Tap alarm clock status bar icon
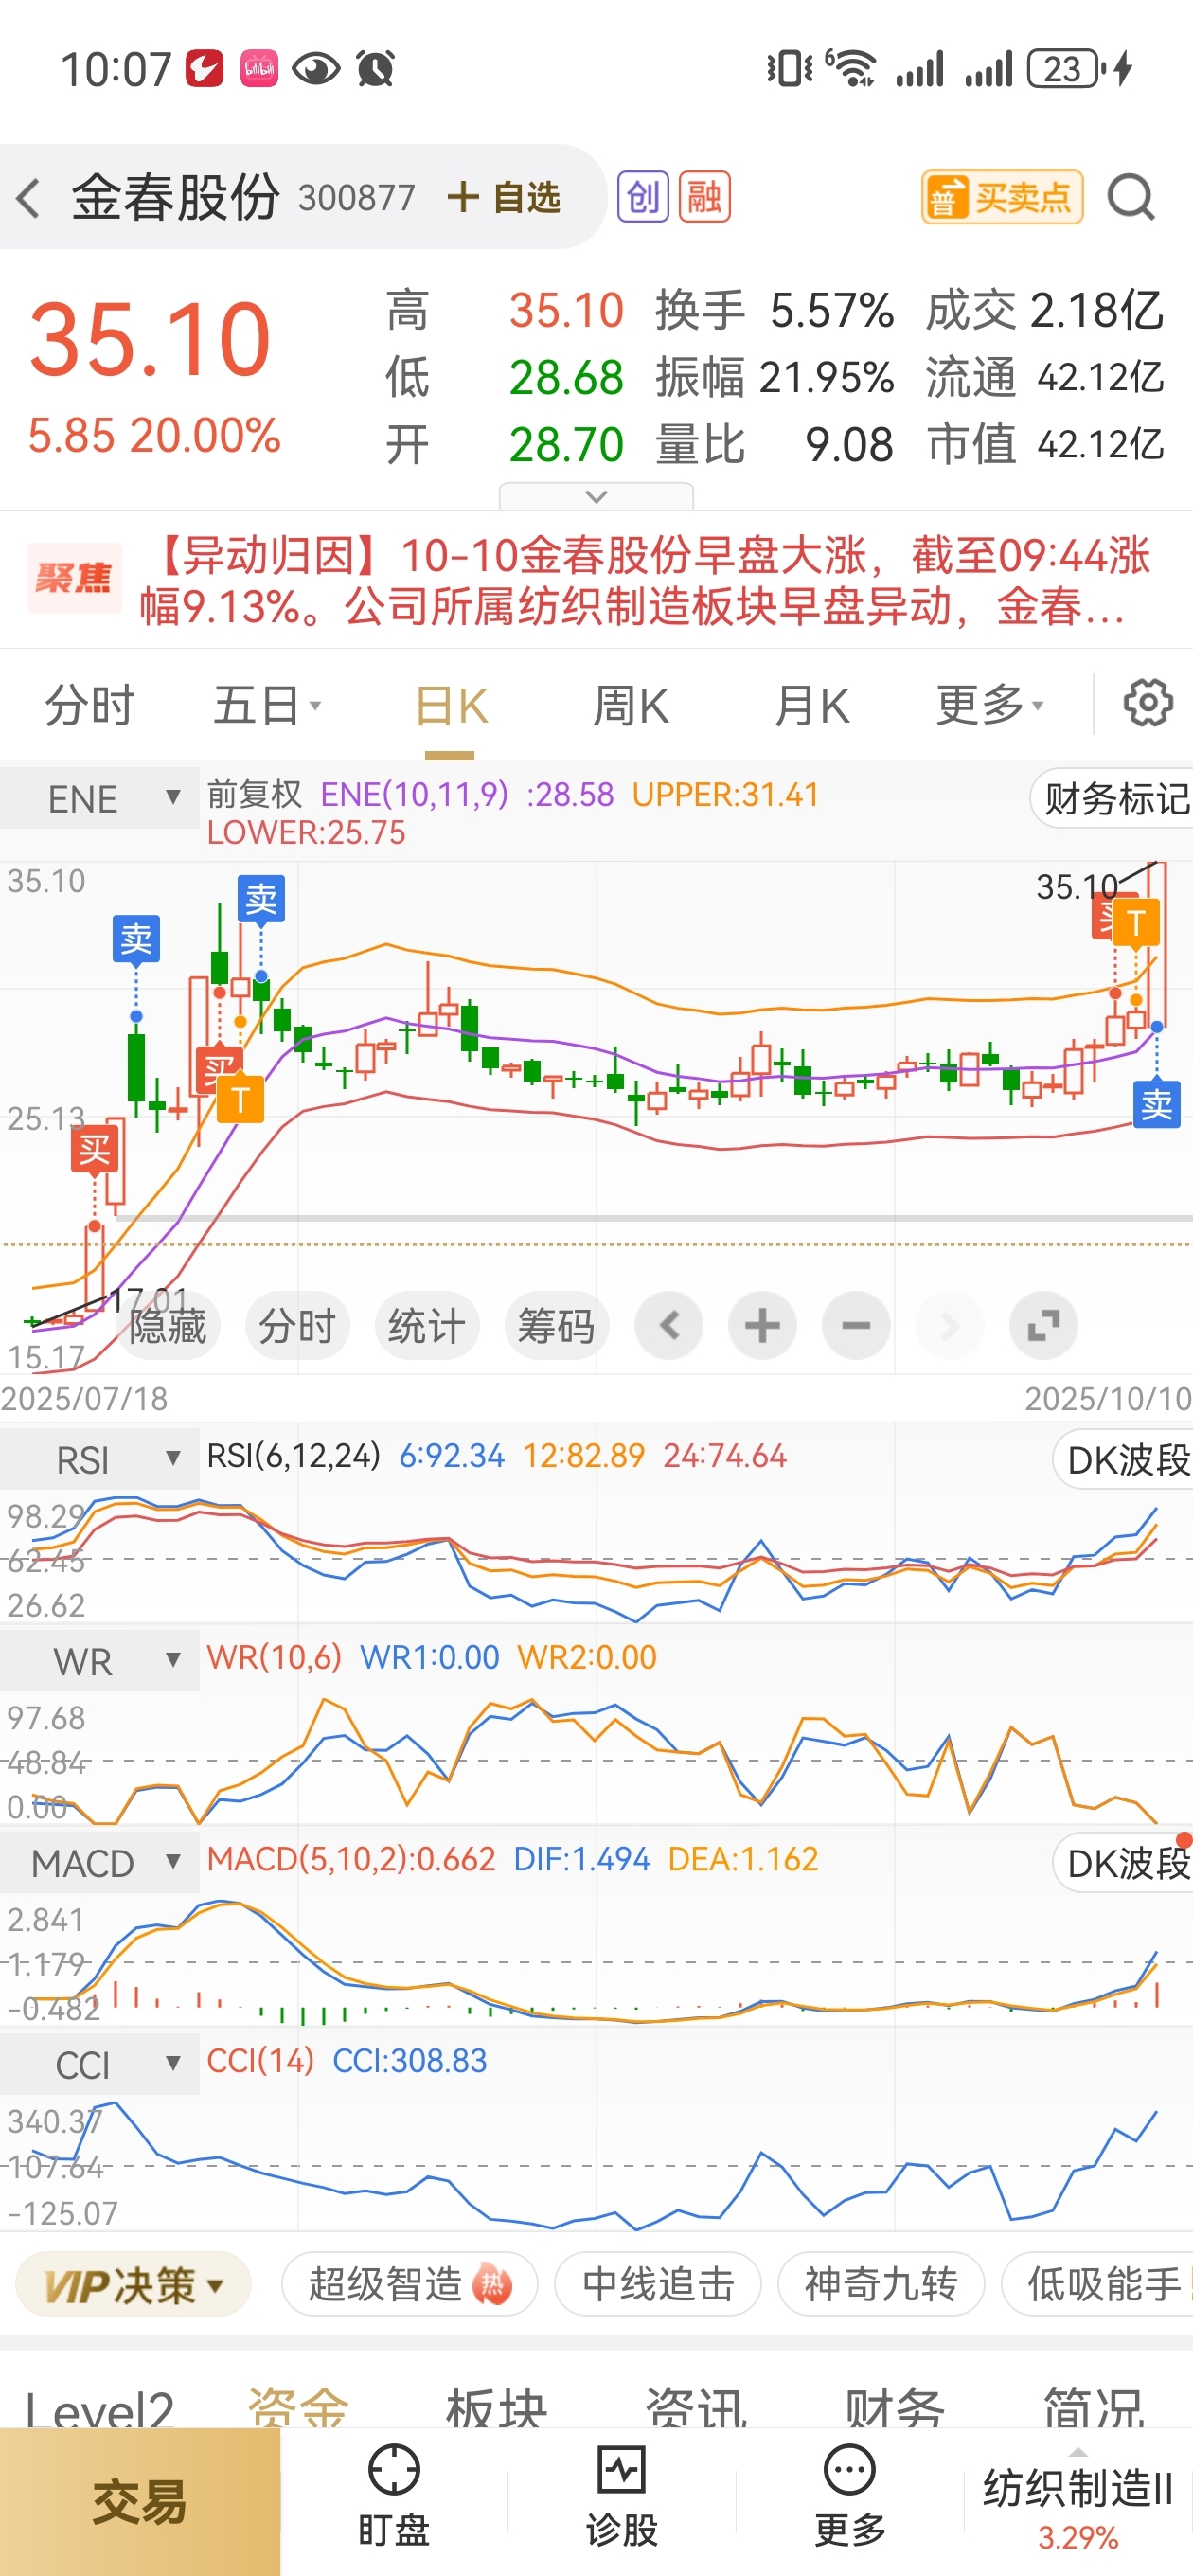This screenshot has height=2576, width=1193. [376, 69]
